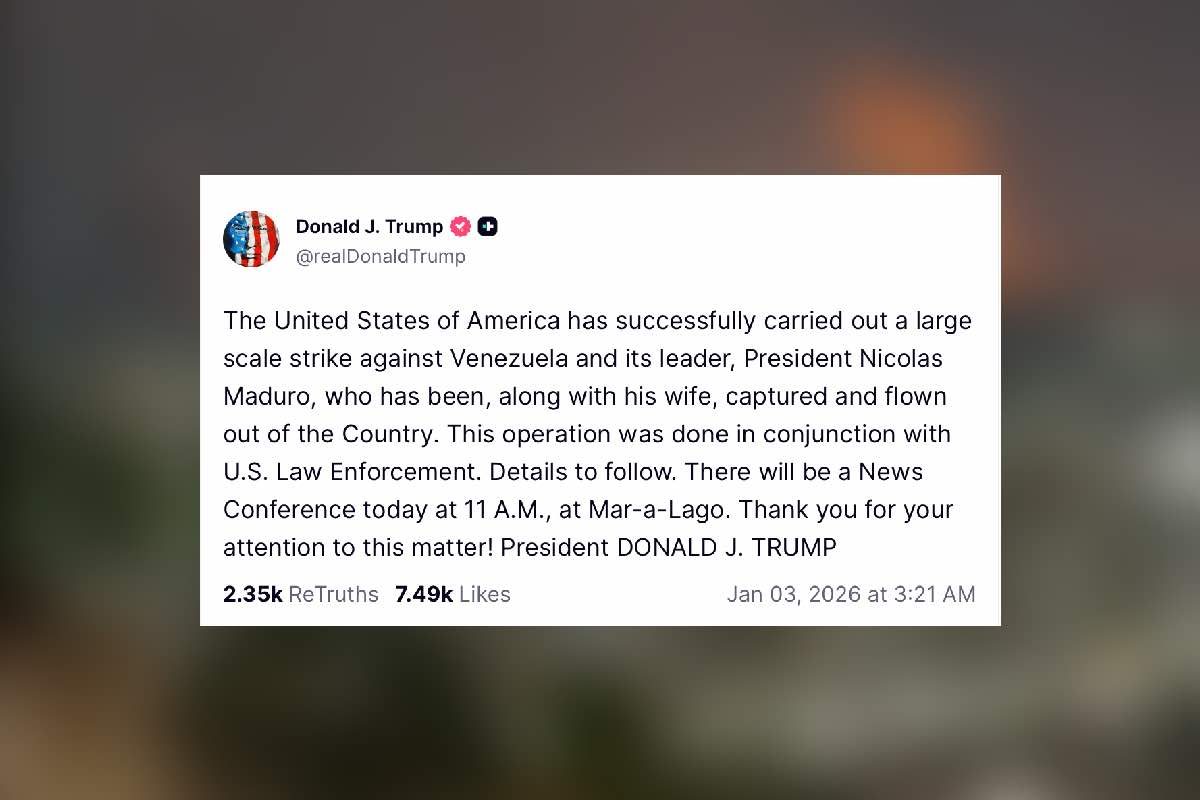Select the Likes label under the post

[485, 594]
